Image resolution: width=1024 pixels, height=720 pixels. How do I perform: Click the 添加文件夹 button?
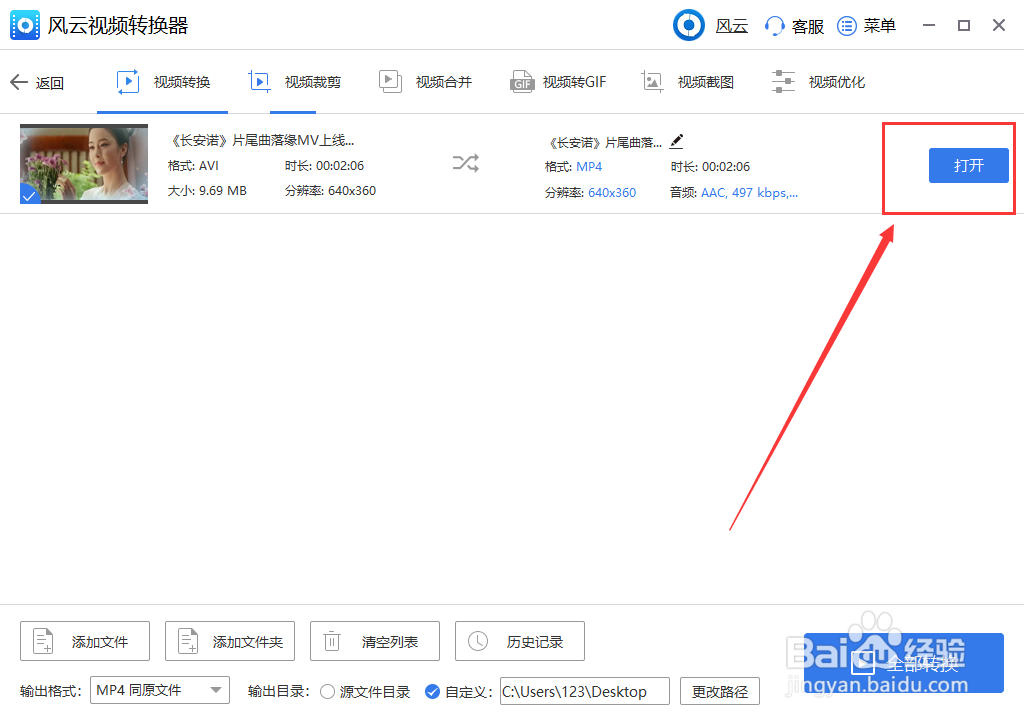[x=230, y=641]
